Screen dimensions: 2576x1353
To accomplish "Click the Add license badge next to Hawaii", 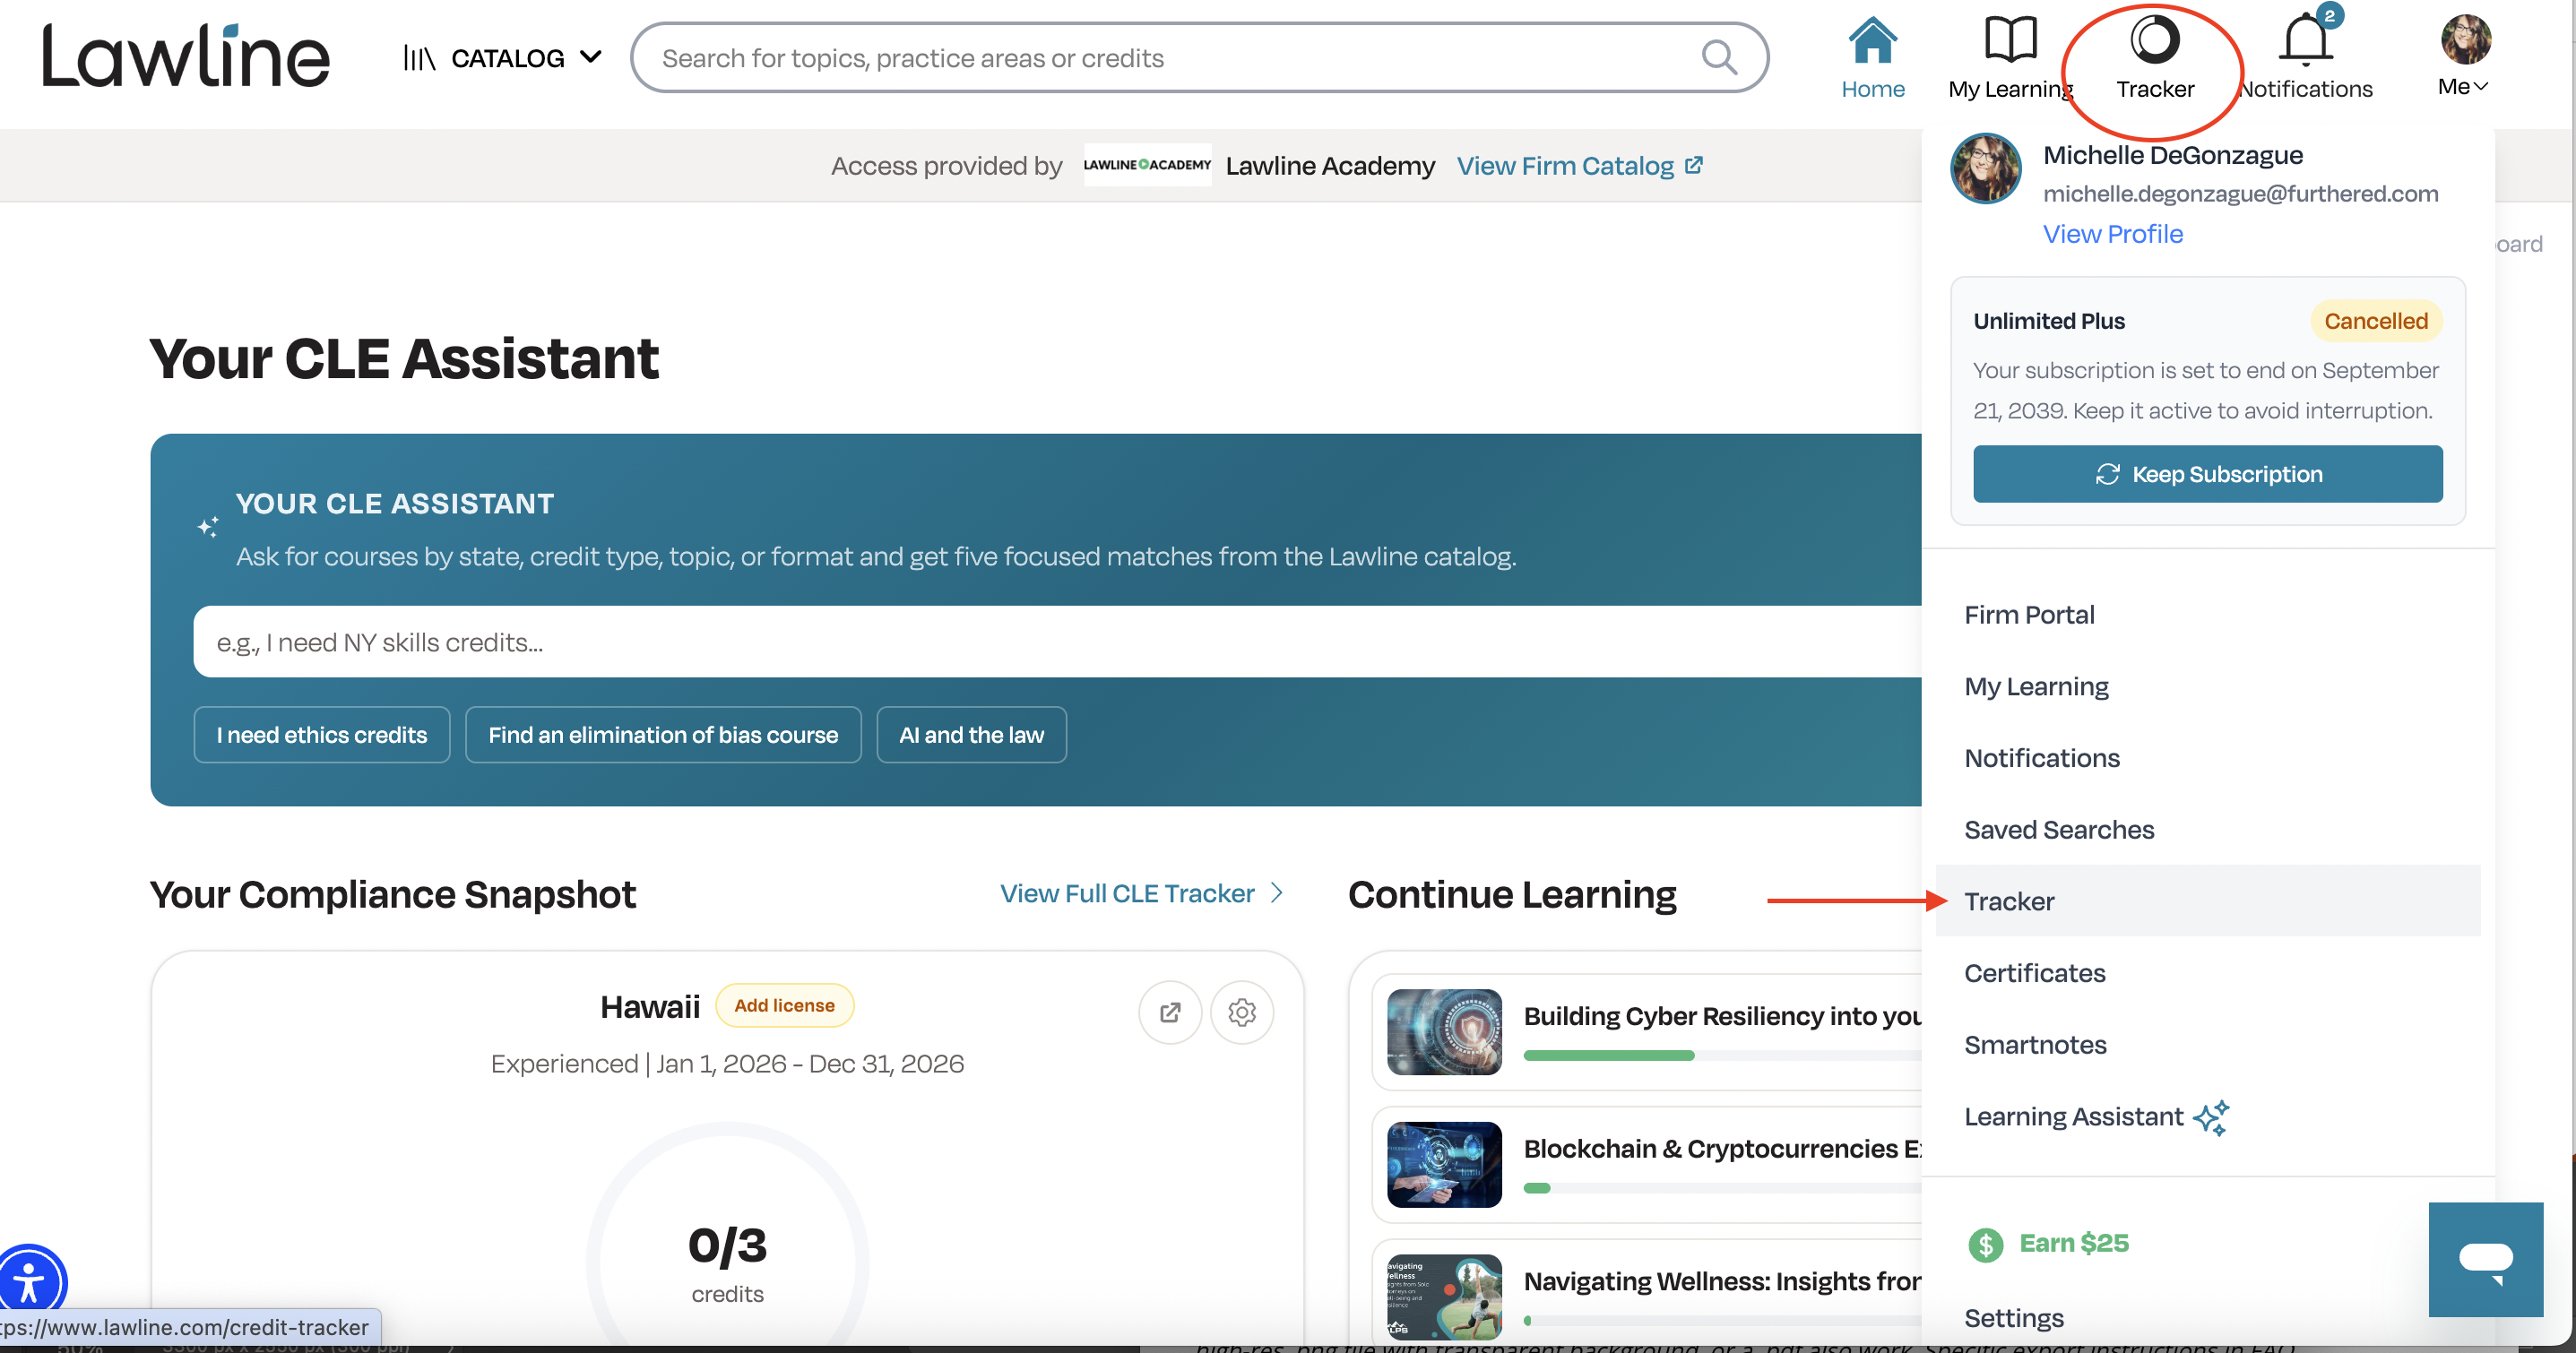I will (x=784, y=1005).
